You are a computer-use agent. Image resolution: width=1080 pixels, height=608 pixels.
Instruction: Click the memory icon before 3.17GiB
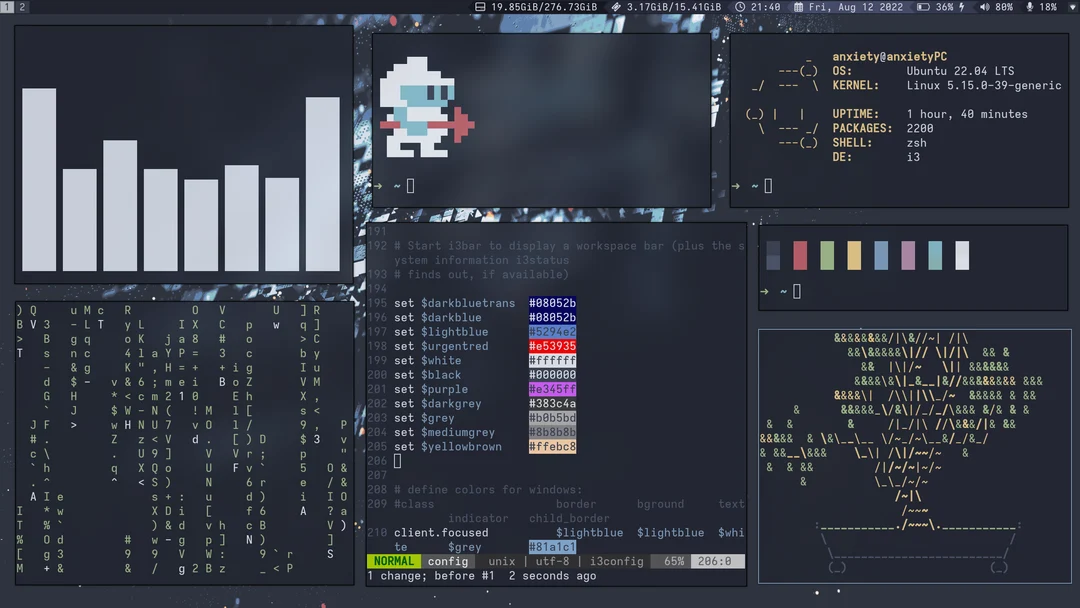pos(616,6)
